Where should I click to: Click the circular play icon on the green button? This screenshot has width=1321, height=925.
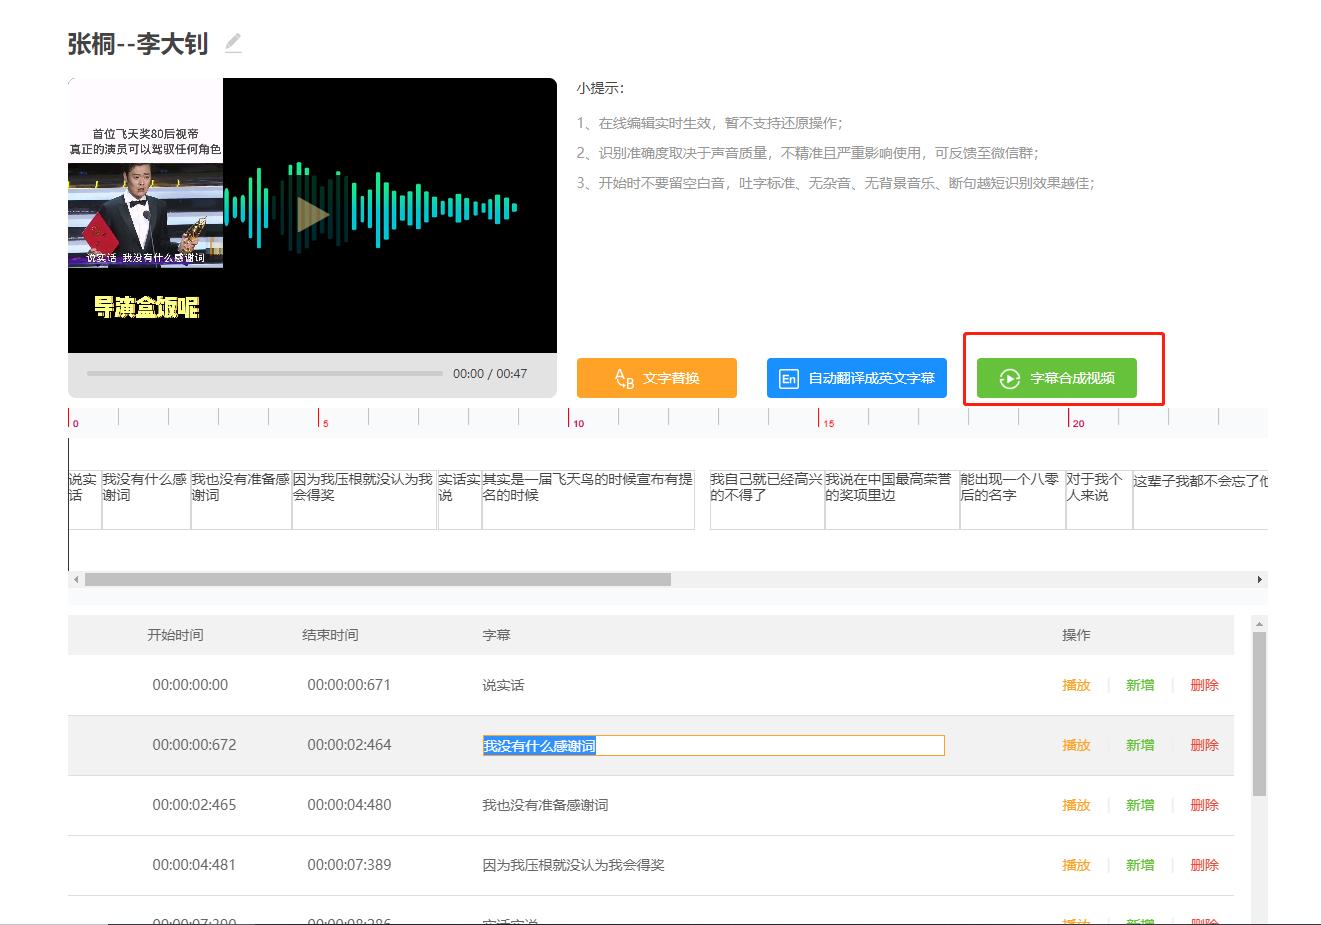pyautogui.click(x=1012, y=378)
